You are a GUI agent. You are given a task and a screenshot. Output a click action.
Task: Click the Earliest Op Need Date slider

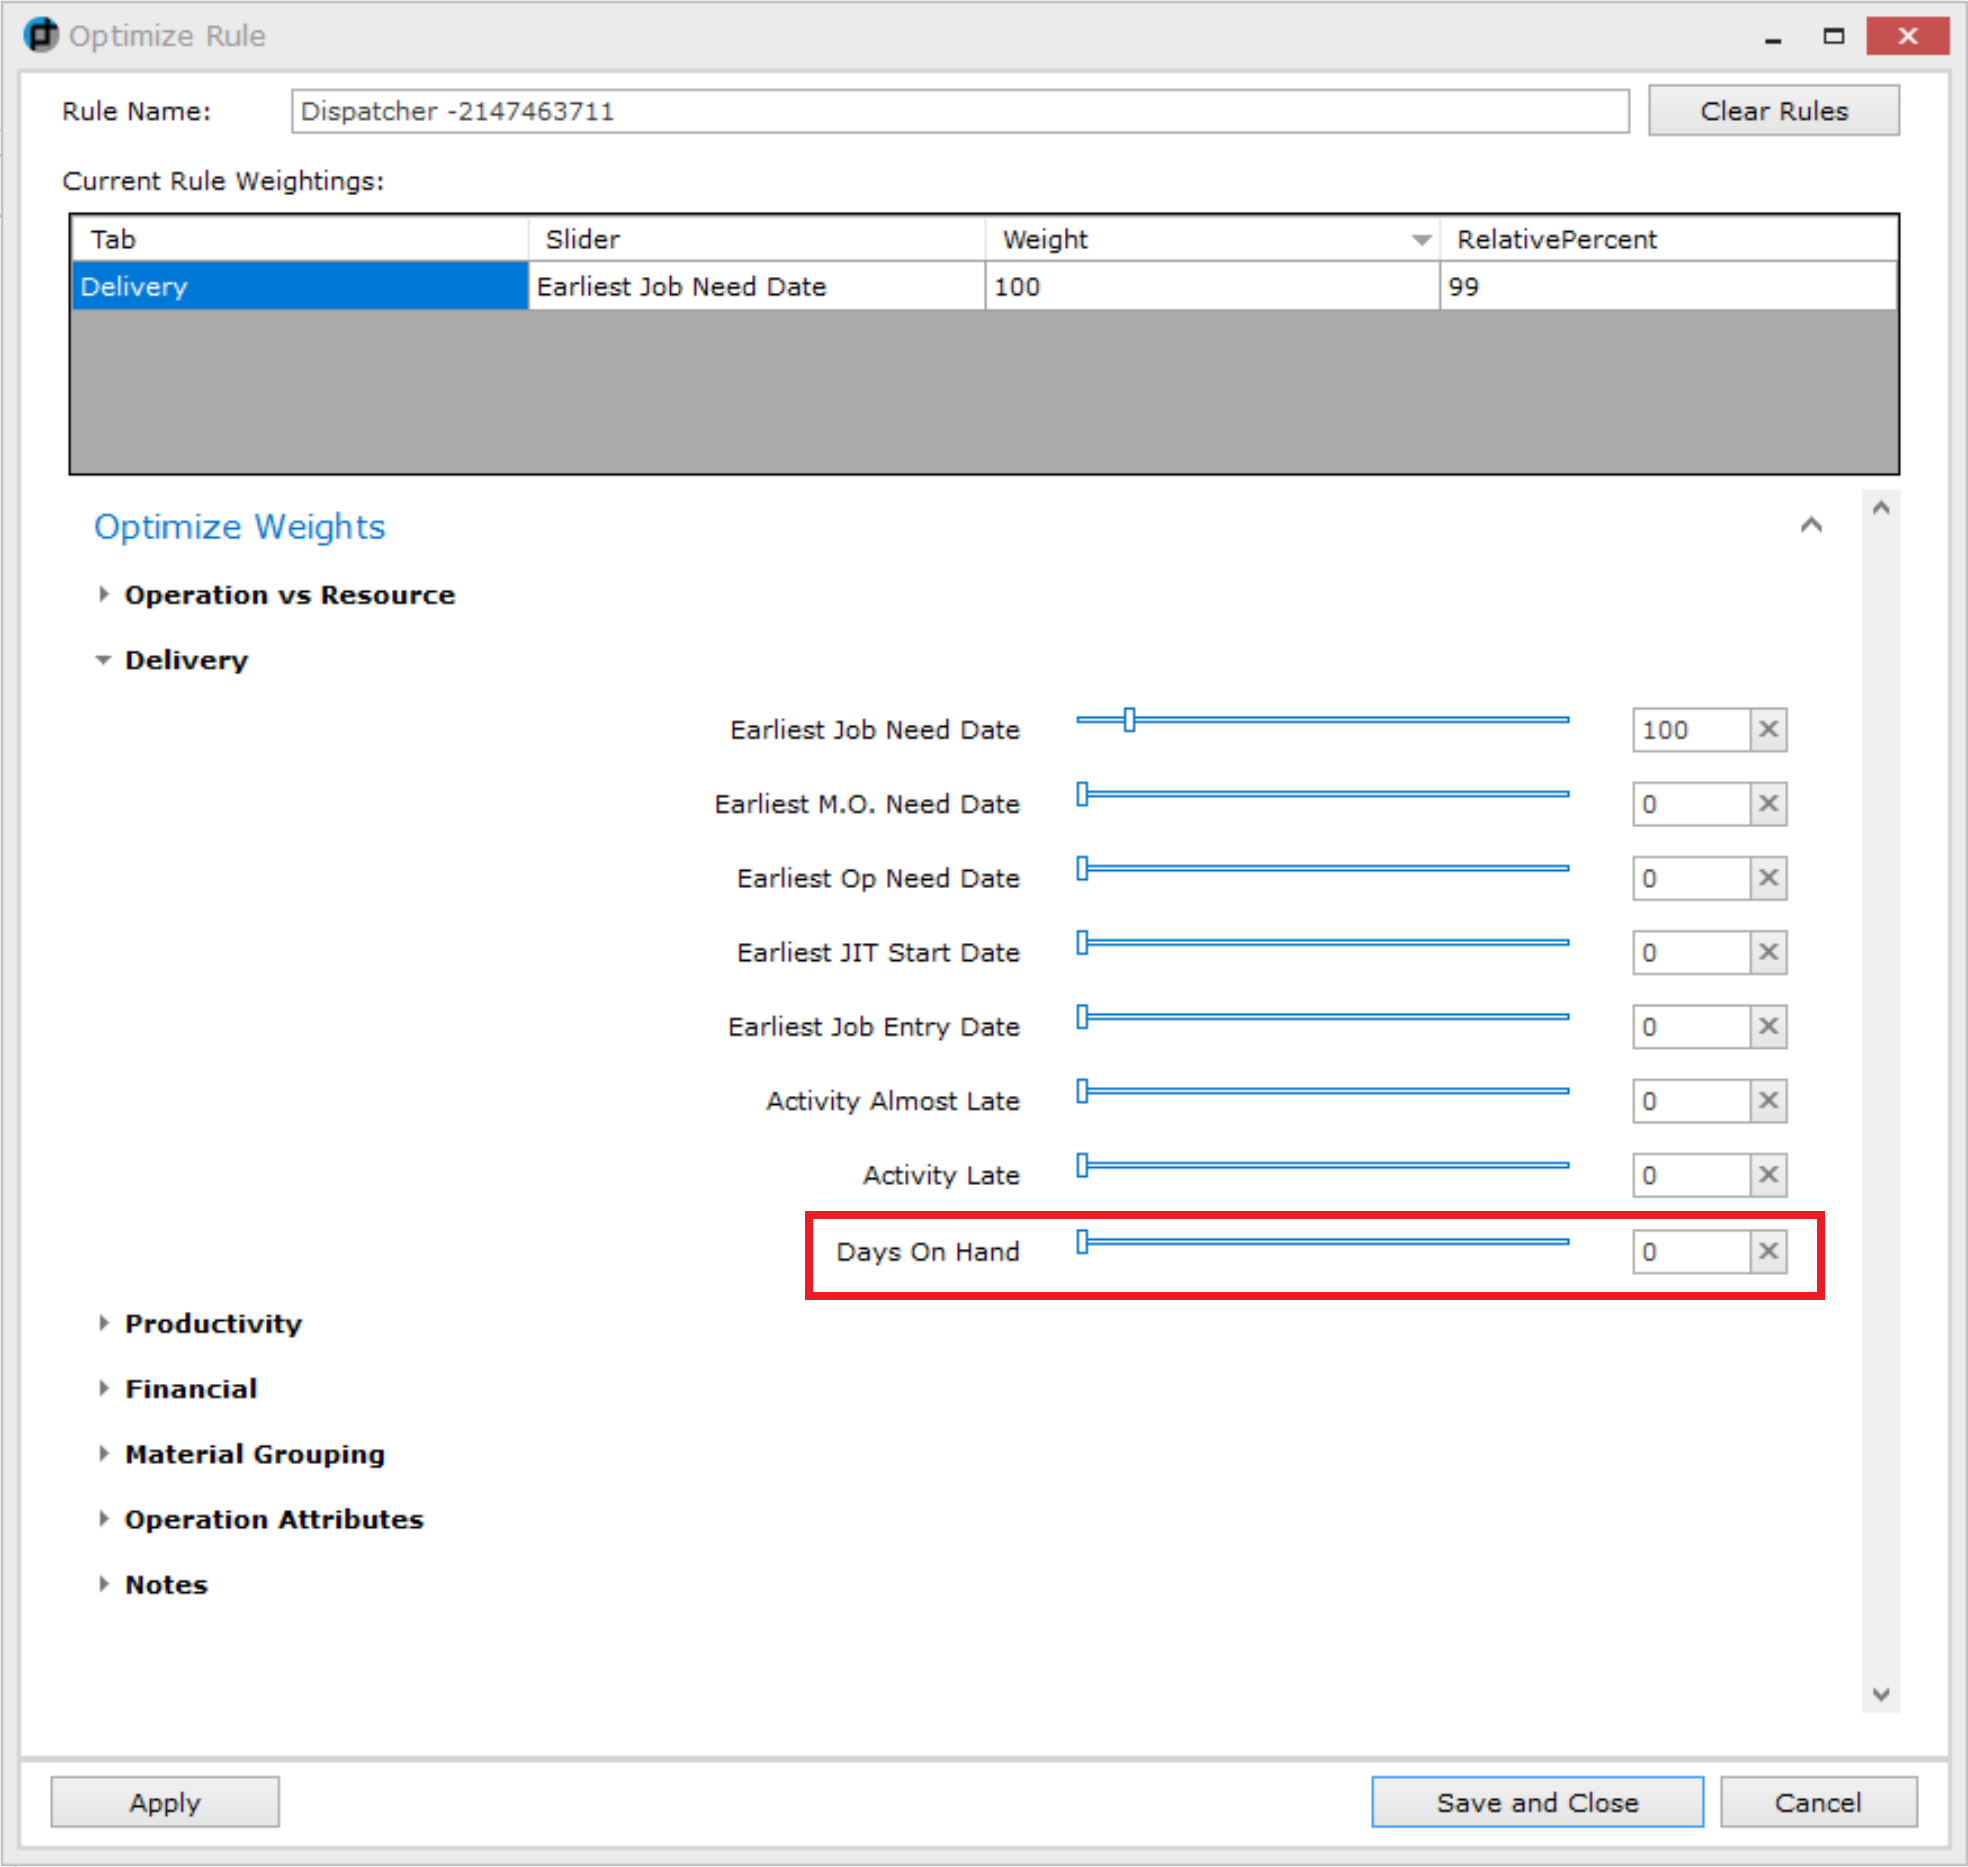coord(1322,868)
